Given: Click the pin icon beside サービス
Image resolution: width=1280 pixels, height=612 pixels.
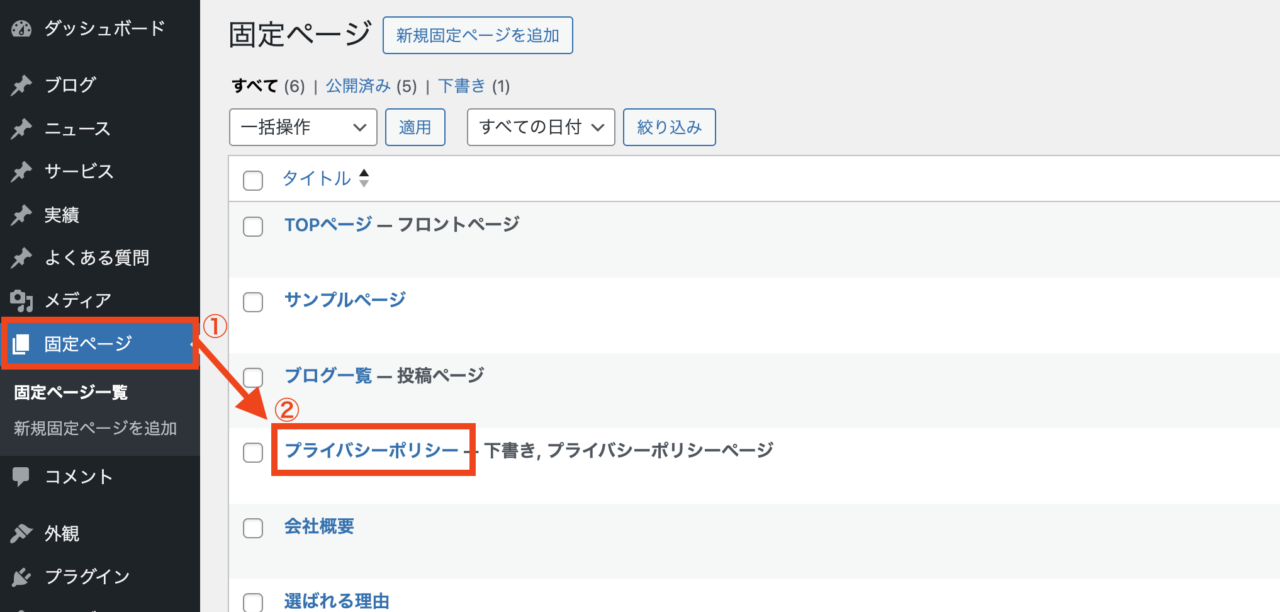Looking at the screenshot, I should coord(21,172).
